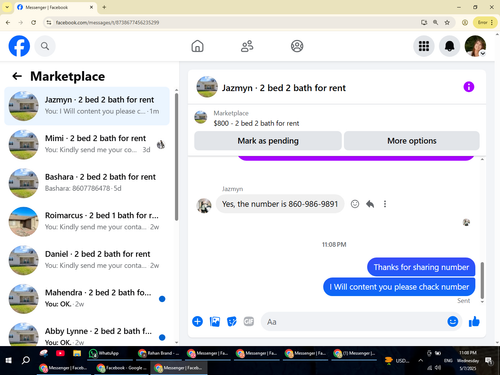This screenshot has height=375, width=500.
Task: Click the Facebook search magnifier icon
Action: pos(45,46)
